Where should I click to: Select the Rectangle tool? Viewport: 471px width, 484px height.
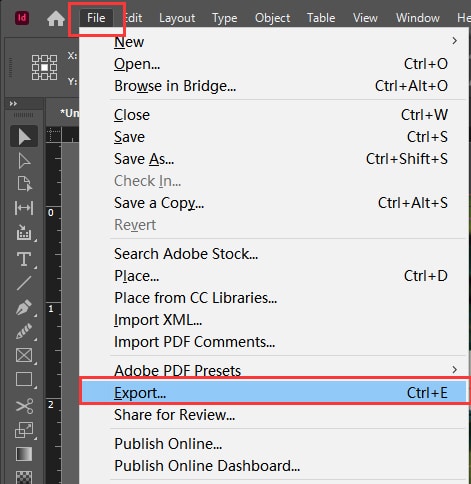pyautogui.click(x=24, y=379)
